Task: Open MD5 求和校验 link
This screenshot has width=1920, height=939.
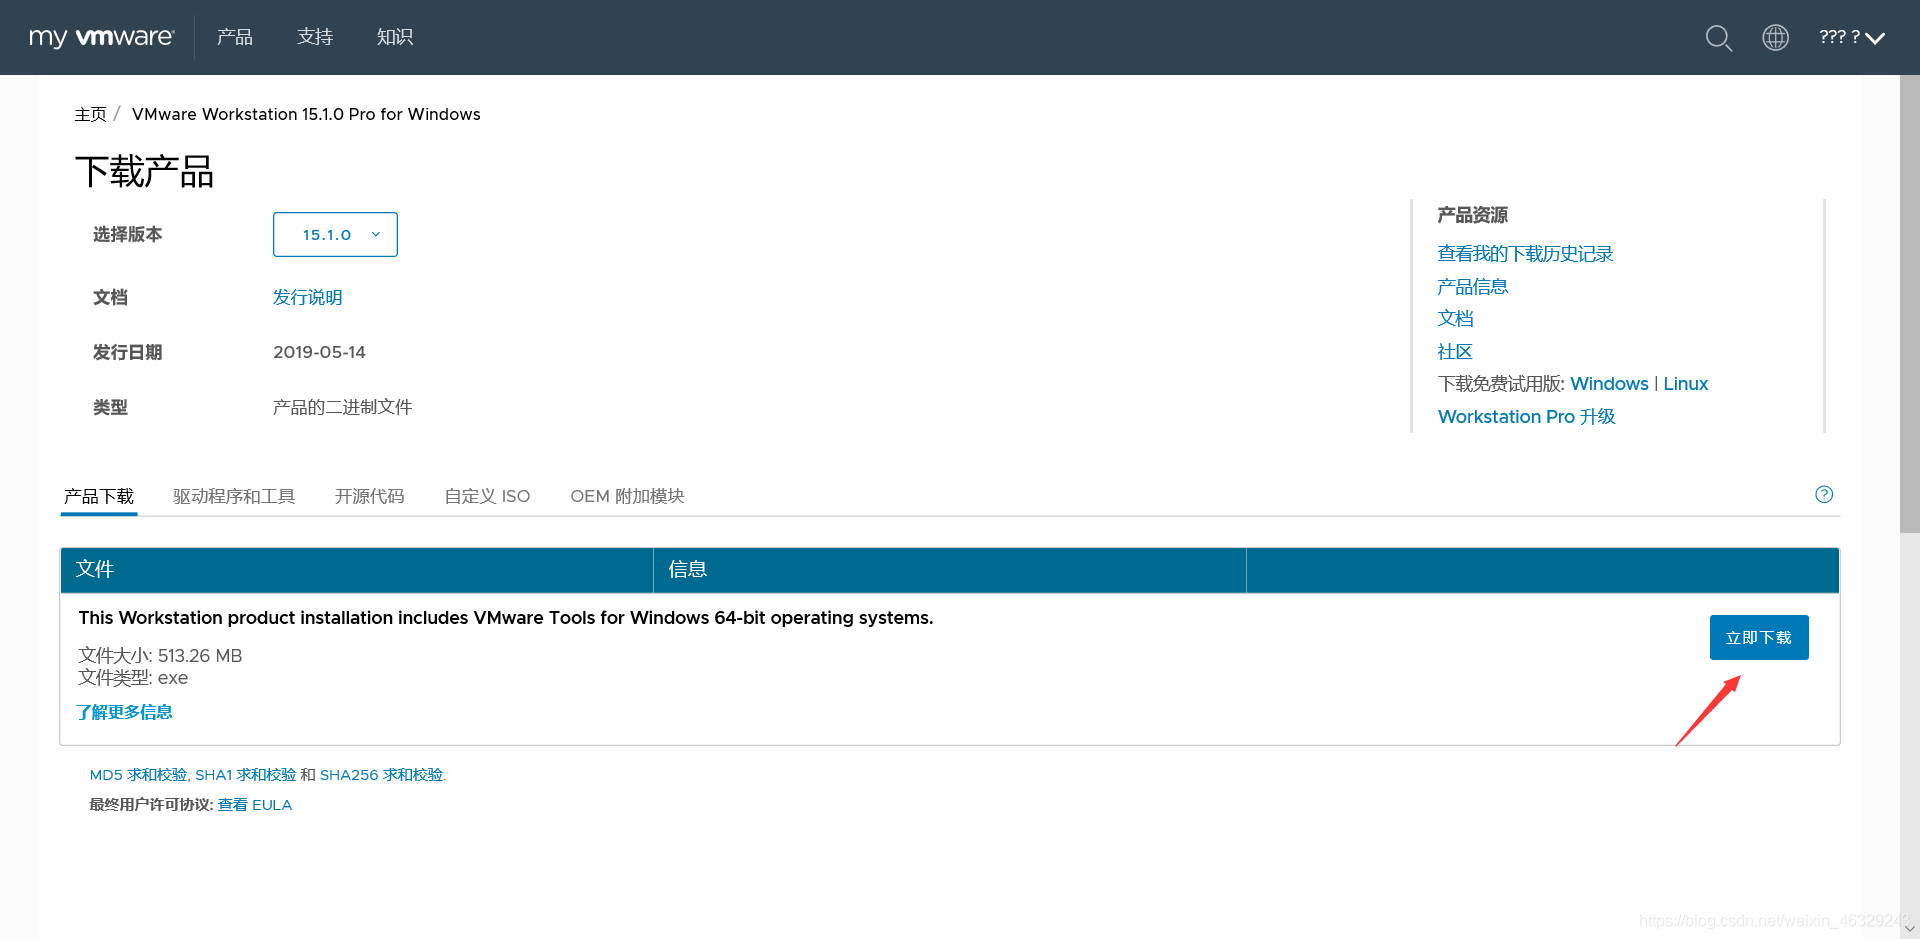Action: coord(138,775)
